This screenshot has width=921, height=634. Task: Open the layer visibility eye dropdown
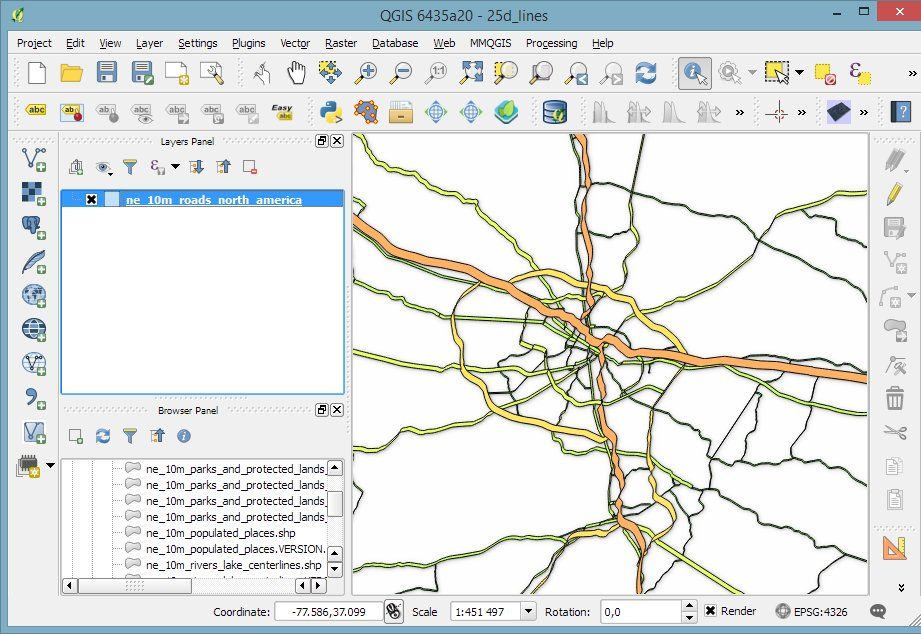[x=104, y=167]
